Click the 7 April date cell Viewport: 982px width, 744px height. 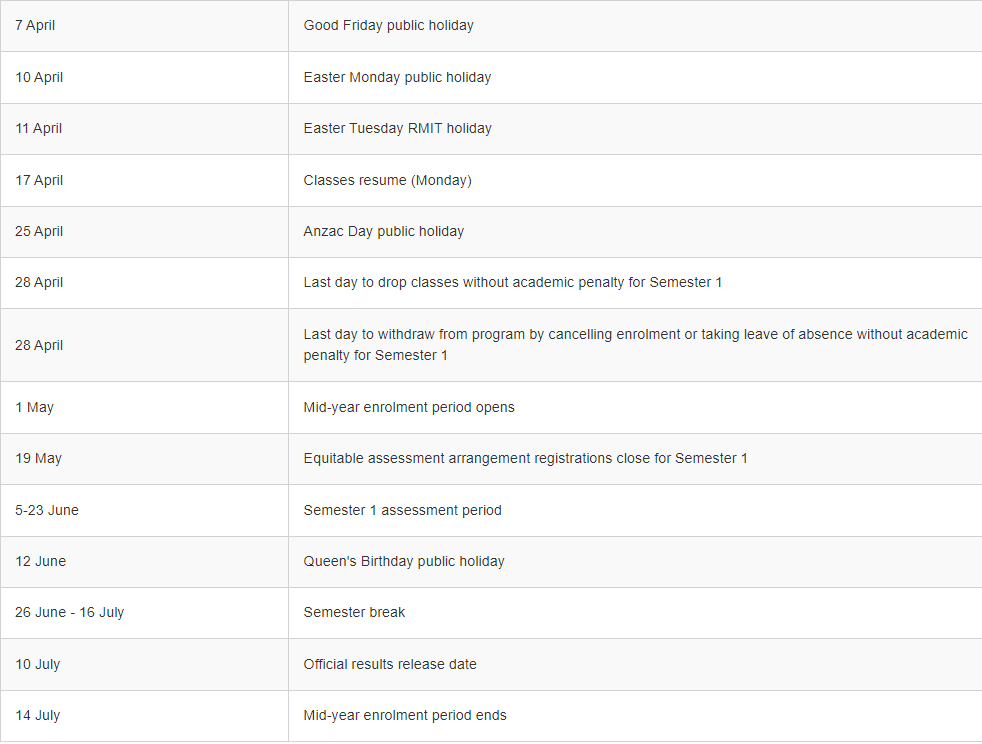click(x=144, y=26)
